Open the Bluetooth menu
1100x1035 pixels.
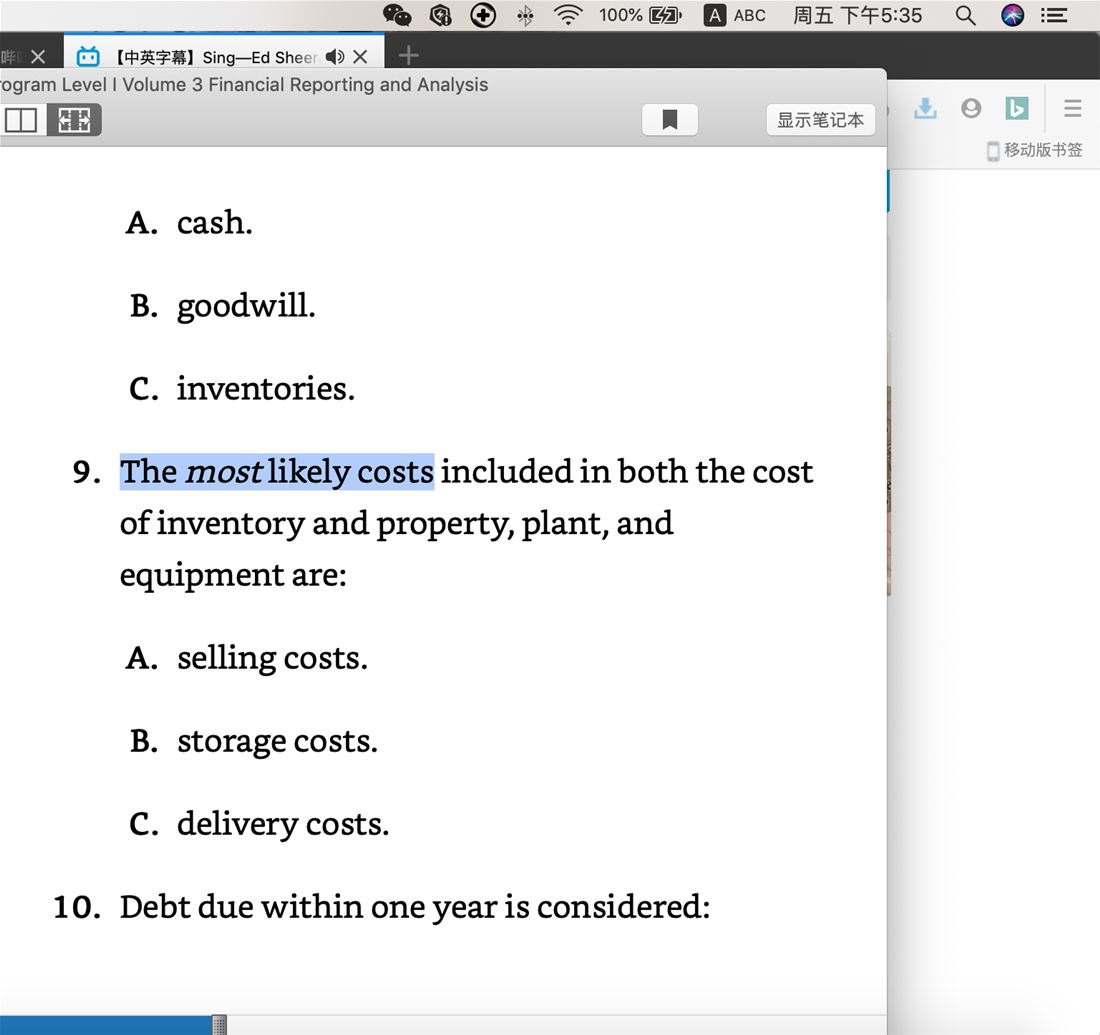(x=525, y=15)
